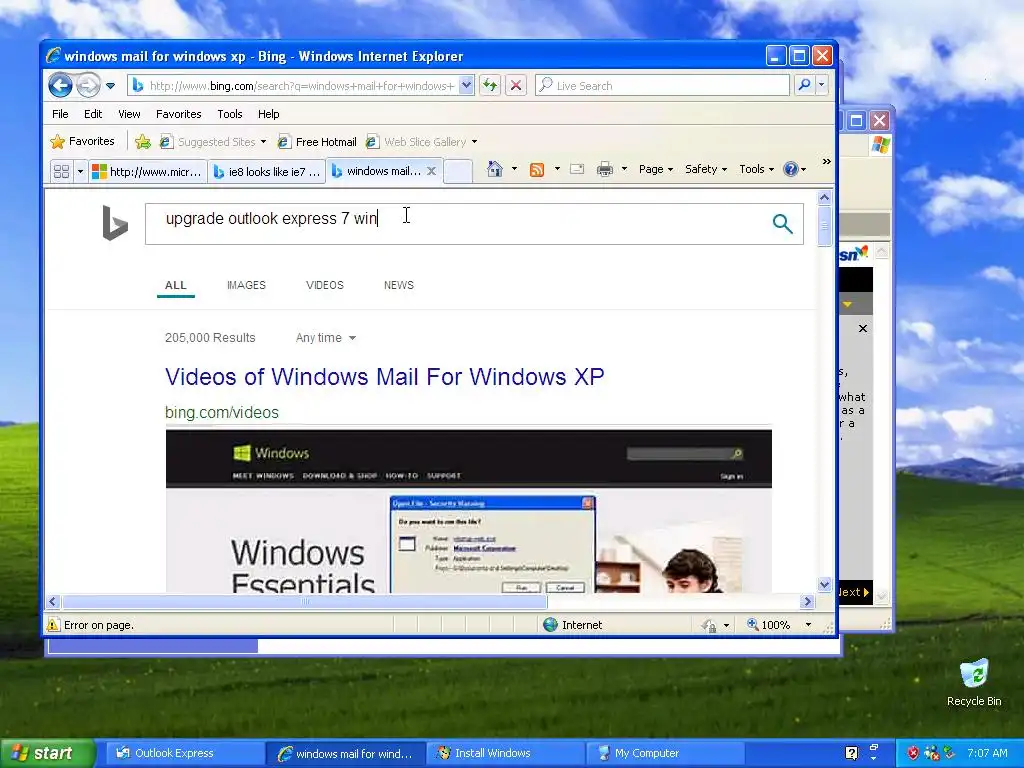The image size is (1024, 768).
Task: Click the Refresh page icon
Action: tap(490, 86)
